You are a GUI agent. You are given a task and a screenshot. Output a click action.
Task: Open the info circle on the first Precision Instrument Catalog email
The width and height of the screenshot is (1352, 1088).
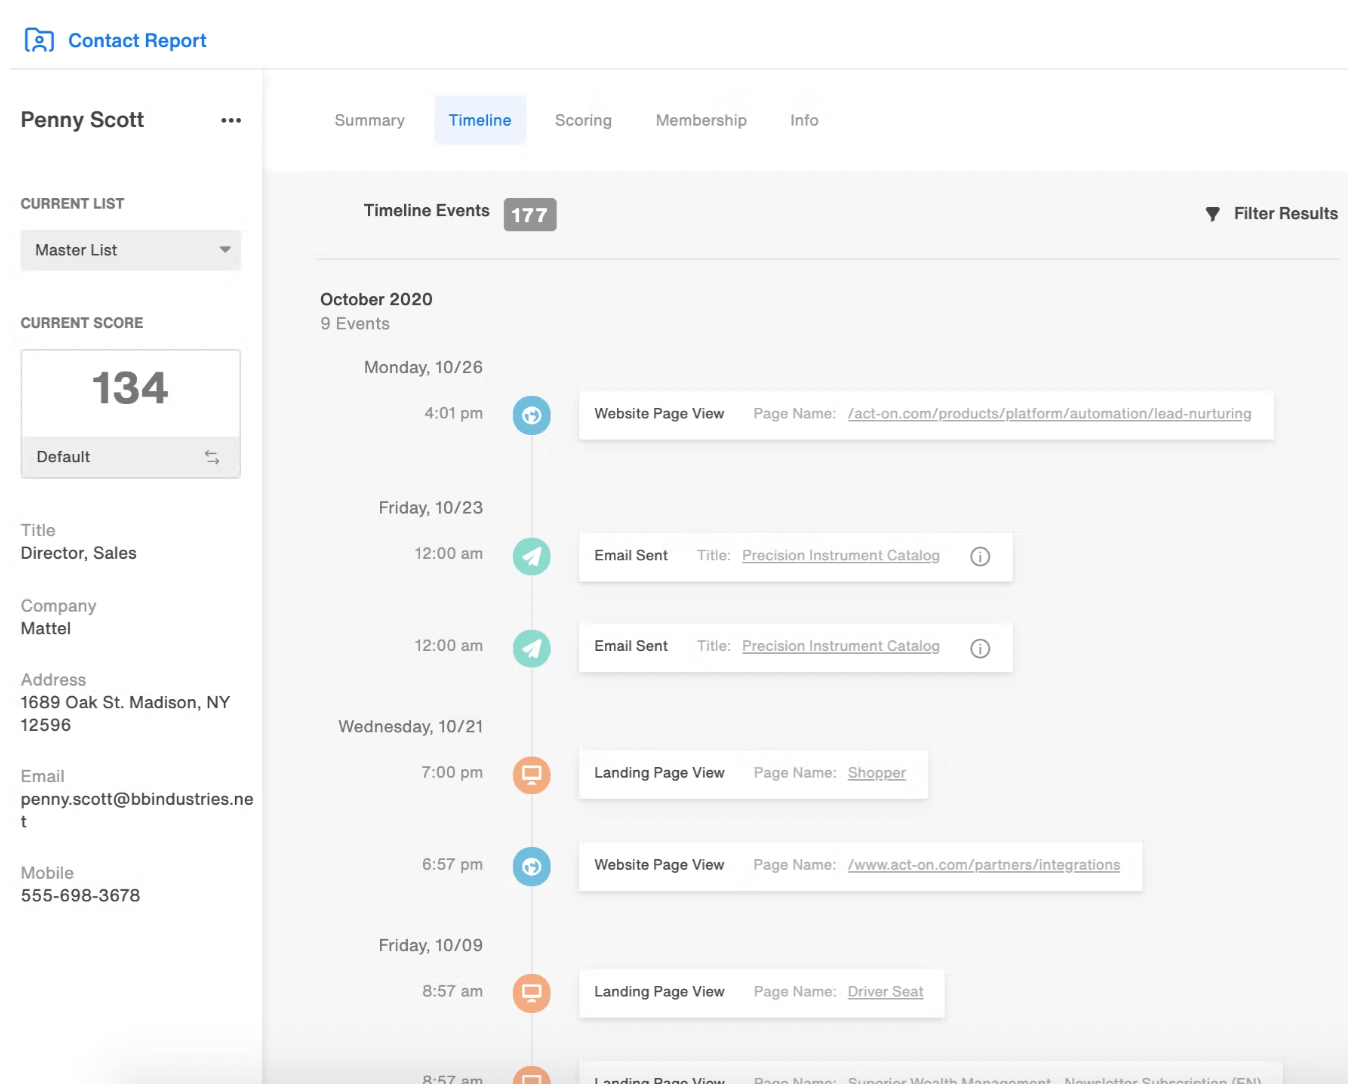tap(979, 557)
